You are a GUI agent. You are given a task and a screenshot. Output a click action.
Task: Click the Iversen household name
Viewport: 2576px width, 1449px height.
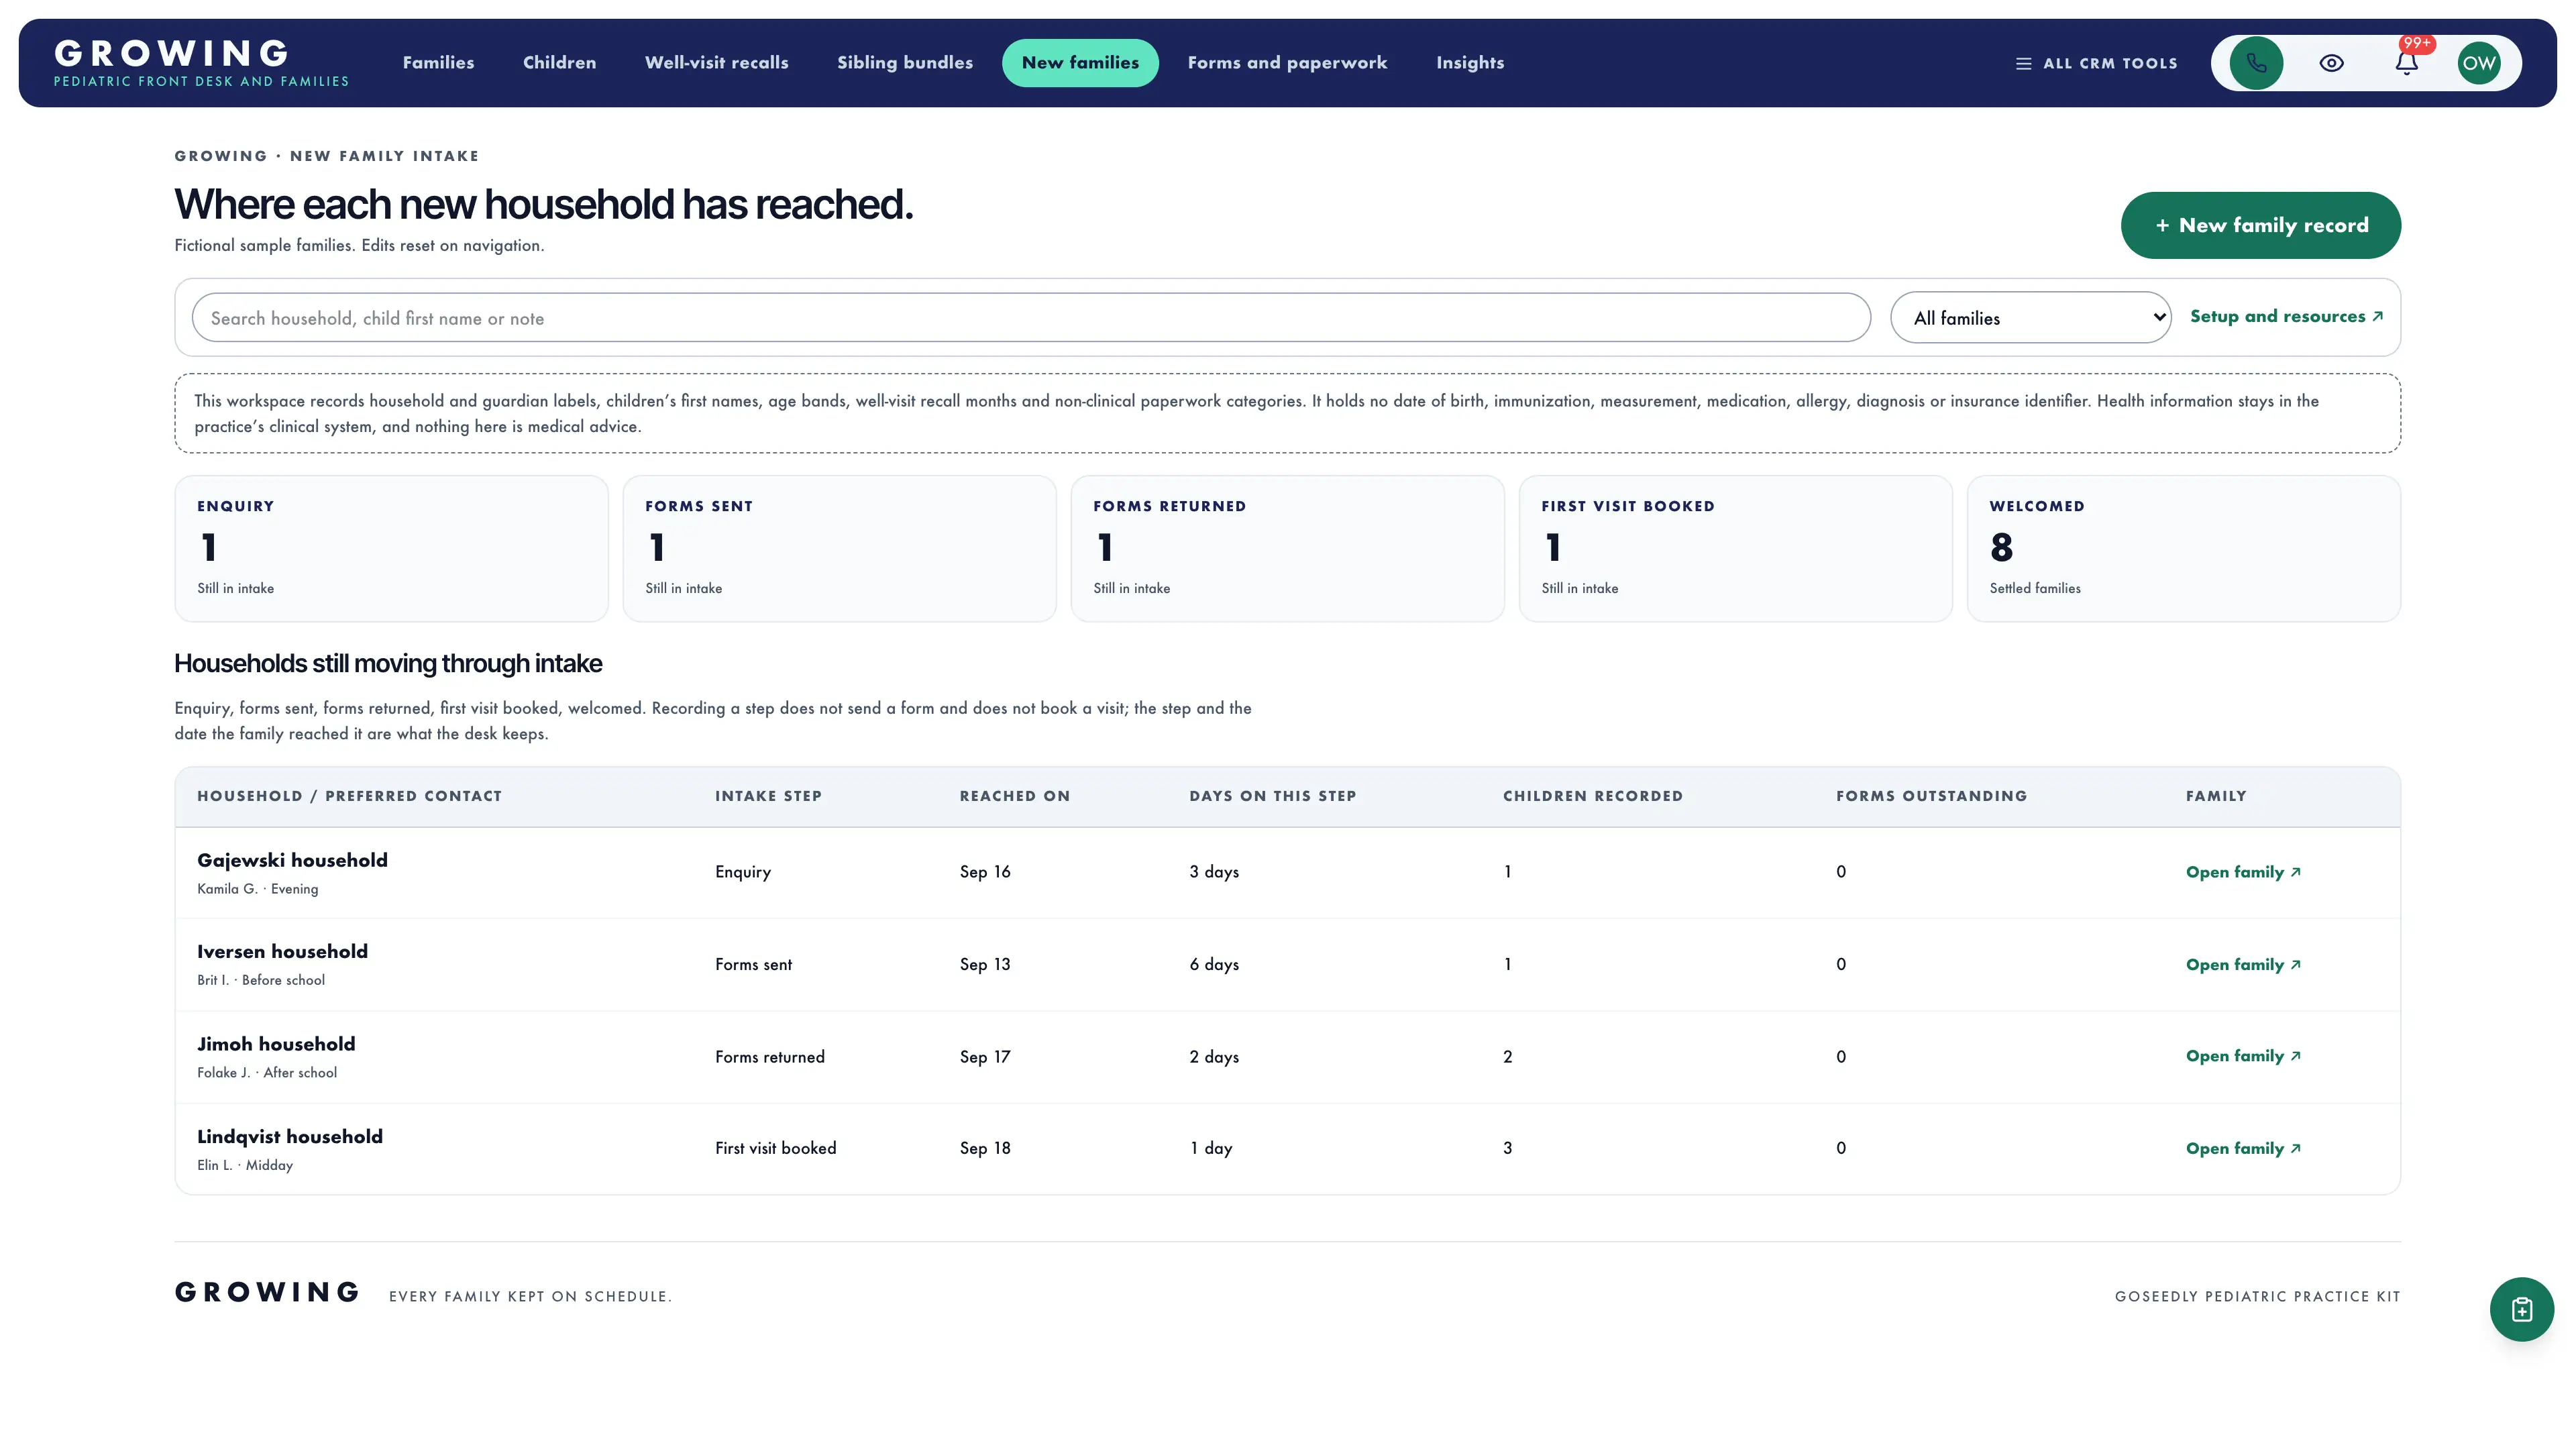(282, 951)
